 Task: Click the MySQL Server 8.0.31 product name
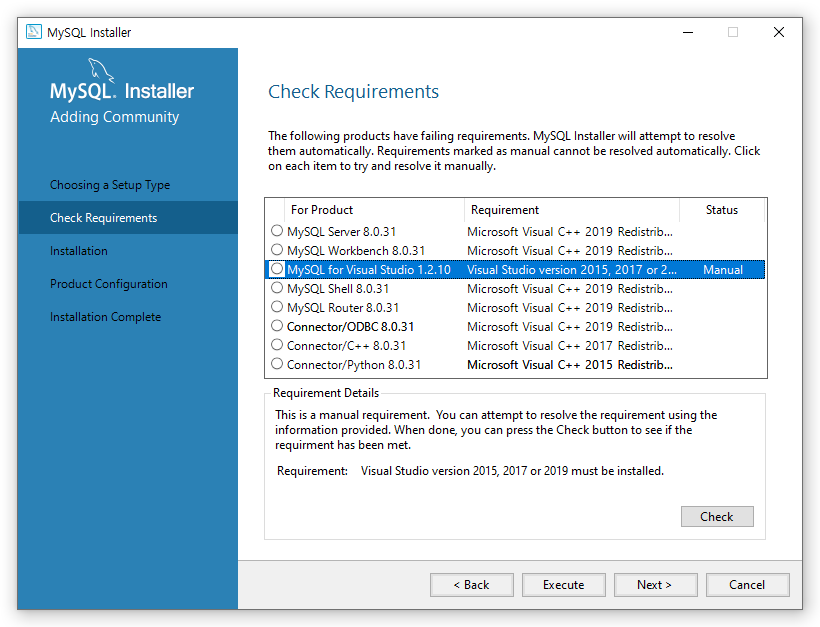click(341, 232)
